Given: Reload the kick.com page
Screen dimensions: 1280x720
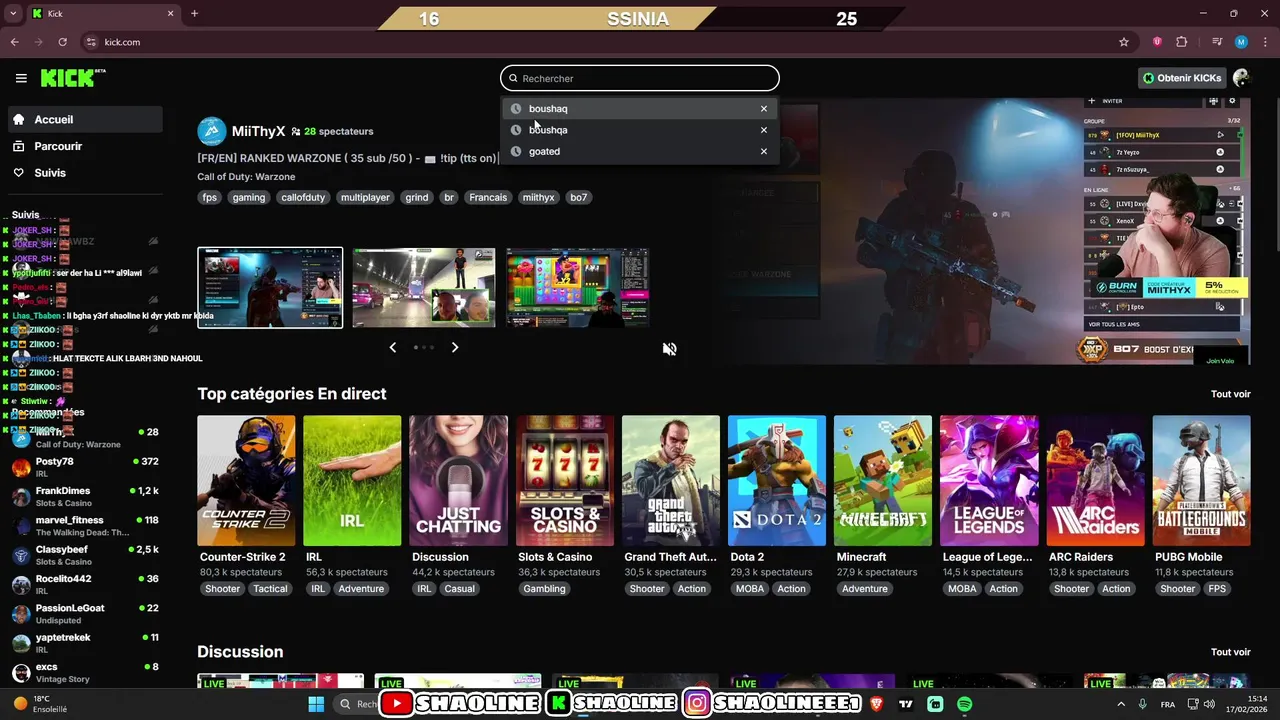Looking at the screenshot, I should [63, 42].
